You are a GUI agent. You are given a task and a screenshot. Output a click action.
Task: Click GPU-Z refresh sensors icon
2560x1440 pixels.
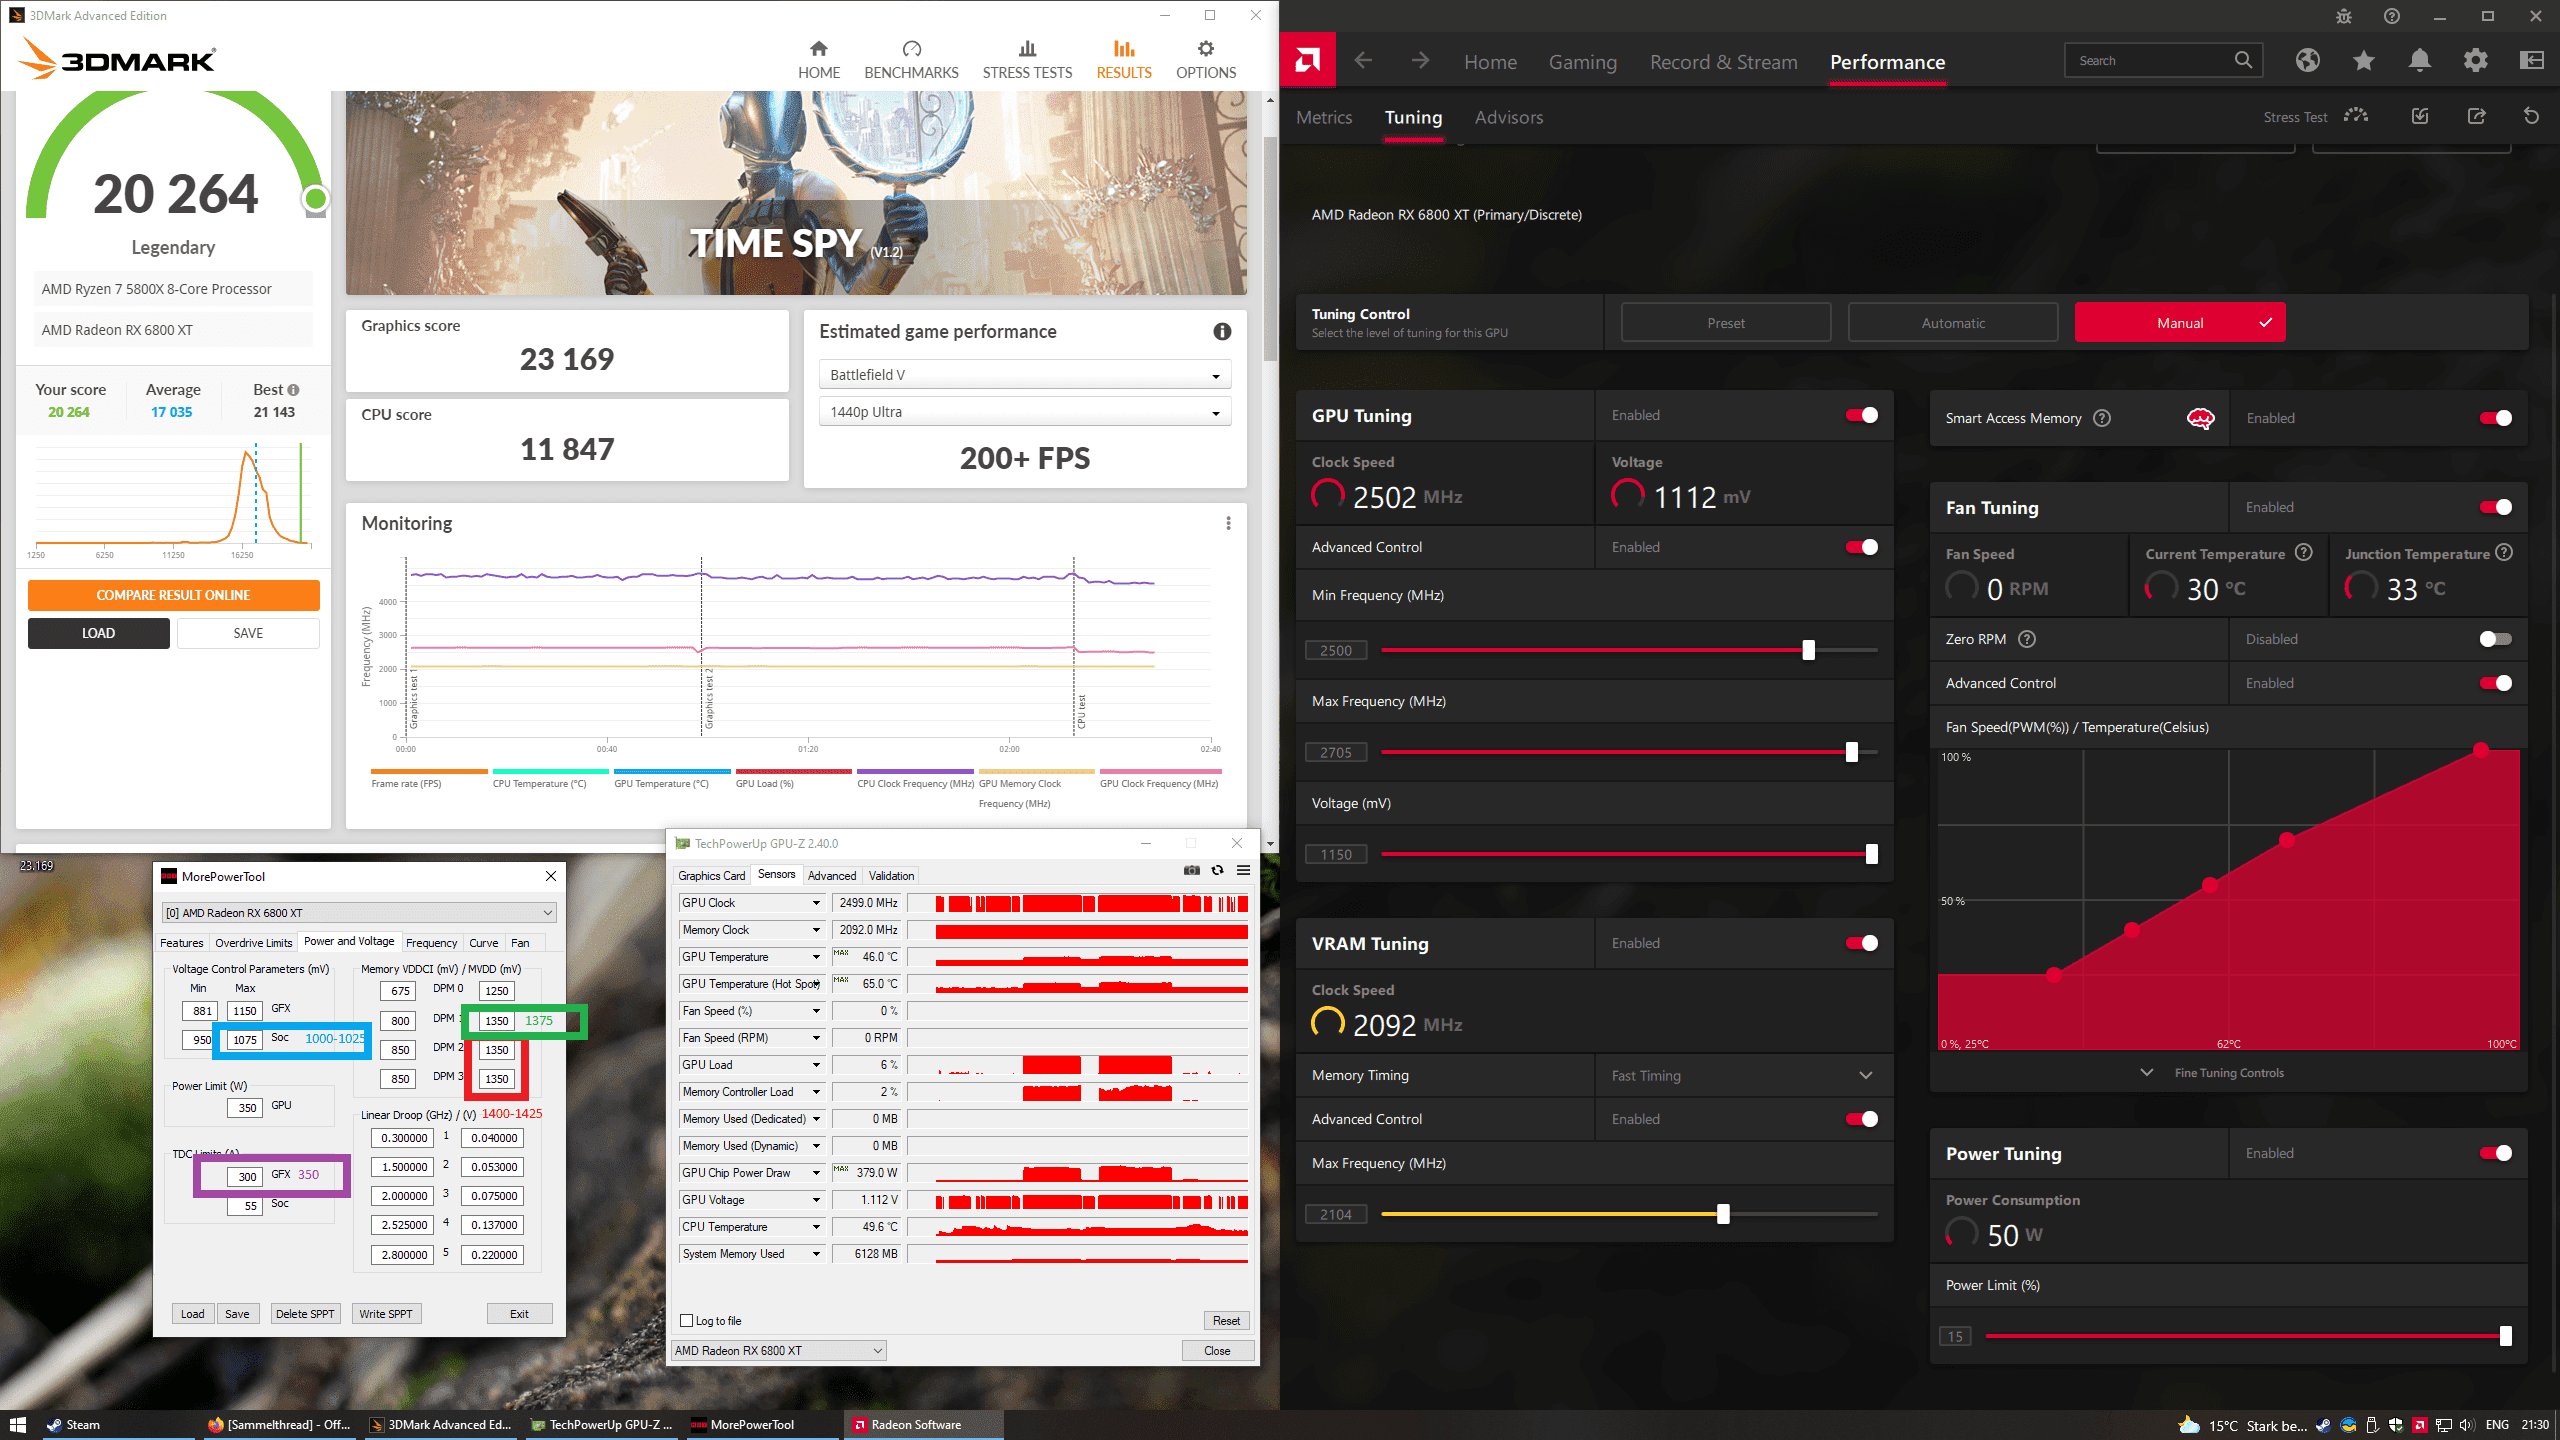click(x=1217, y=870)
